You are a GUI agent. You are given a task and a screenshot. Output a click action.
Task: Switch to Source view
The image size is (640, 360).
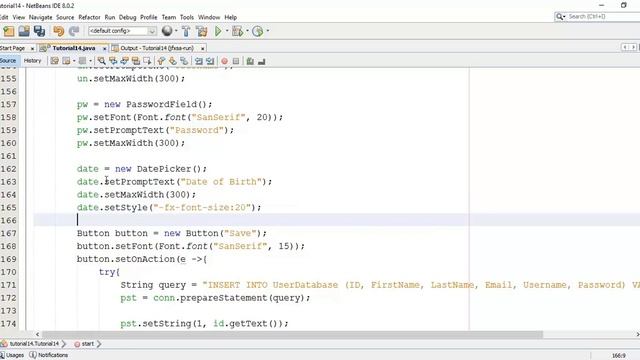[x=8, y=61]
